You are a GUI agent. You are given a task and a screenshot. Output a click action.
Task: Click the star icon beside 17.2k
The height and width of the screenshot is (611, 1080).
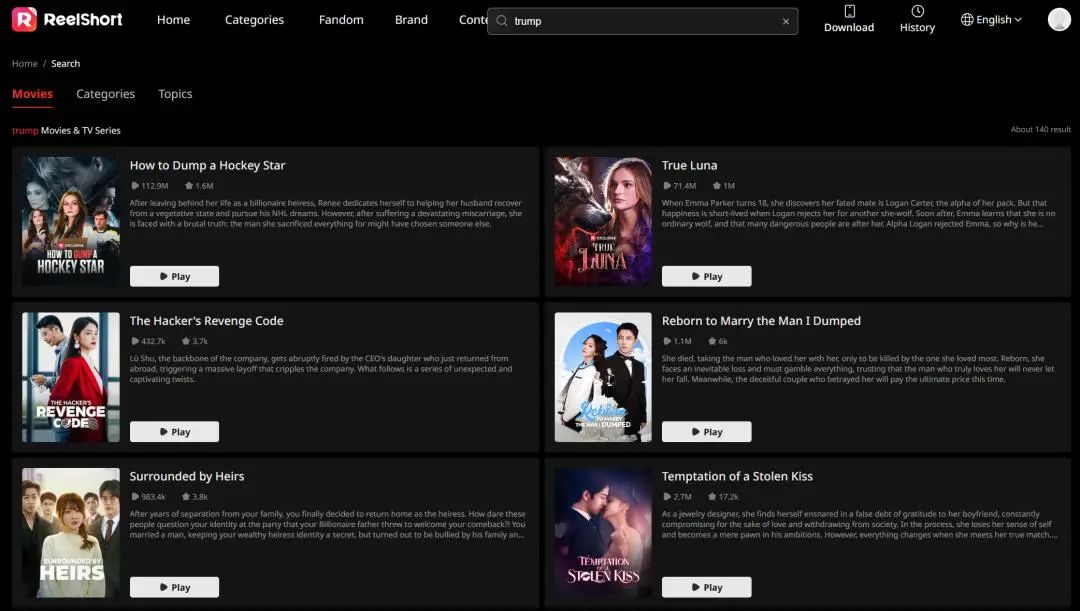712,497
